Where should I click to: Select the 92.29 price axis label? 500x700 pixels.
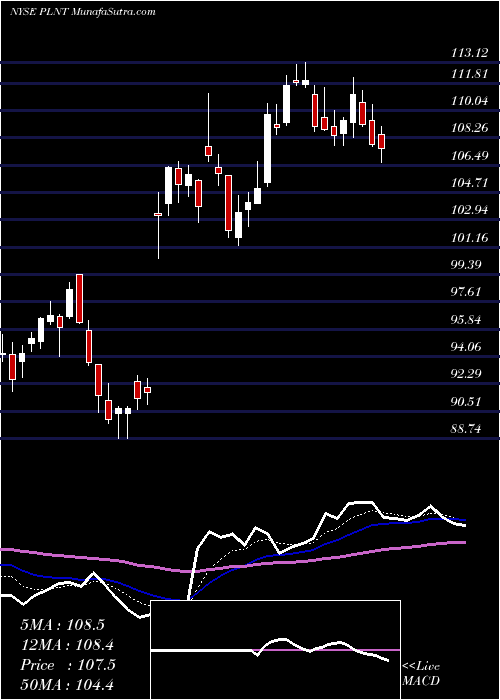466,374
